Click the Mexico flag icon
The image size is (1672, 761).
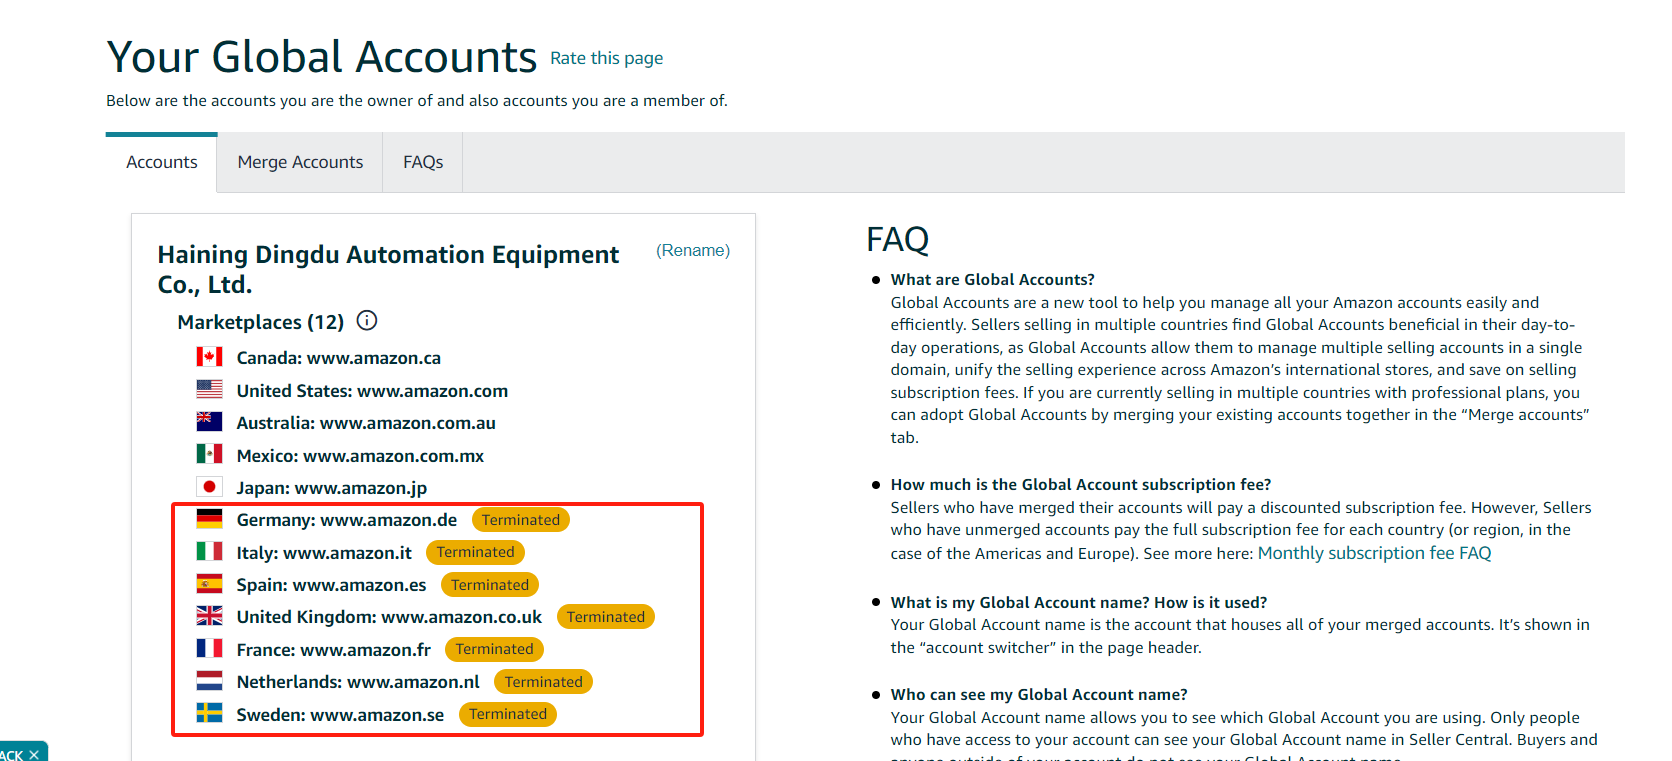coord(209,454)
